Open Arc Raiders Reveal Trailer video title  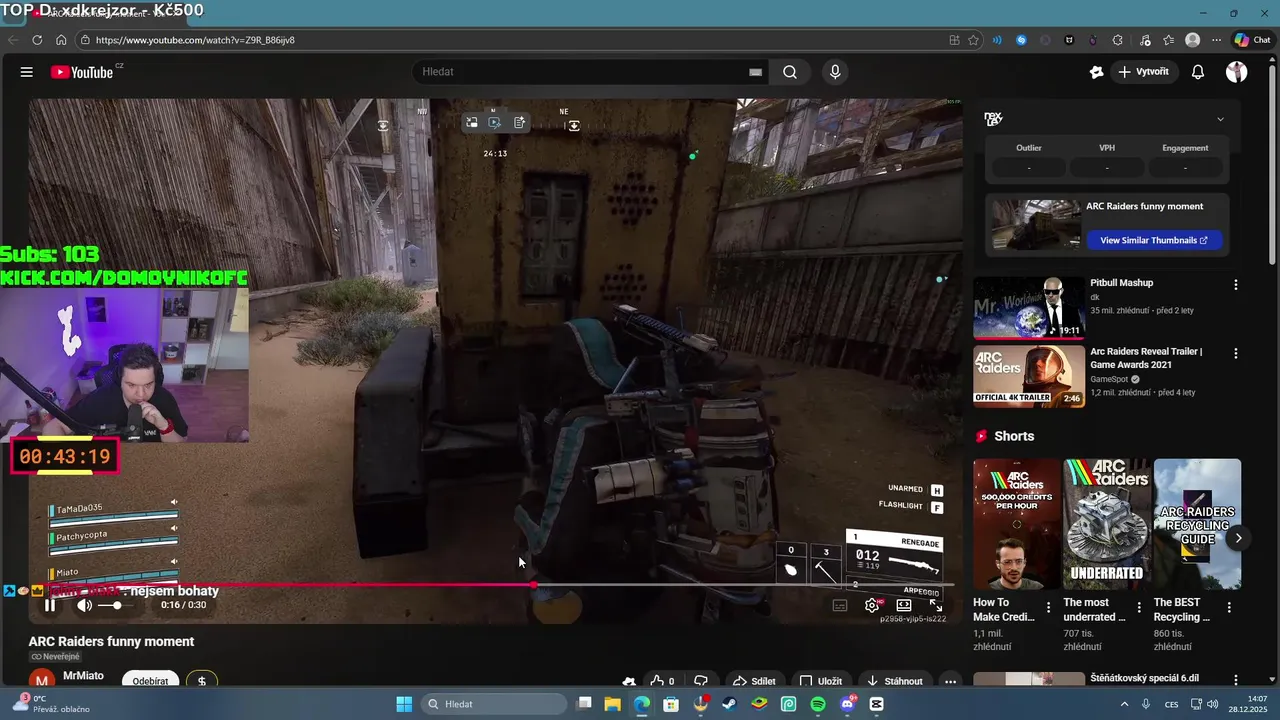tap(1146, 358)
